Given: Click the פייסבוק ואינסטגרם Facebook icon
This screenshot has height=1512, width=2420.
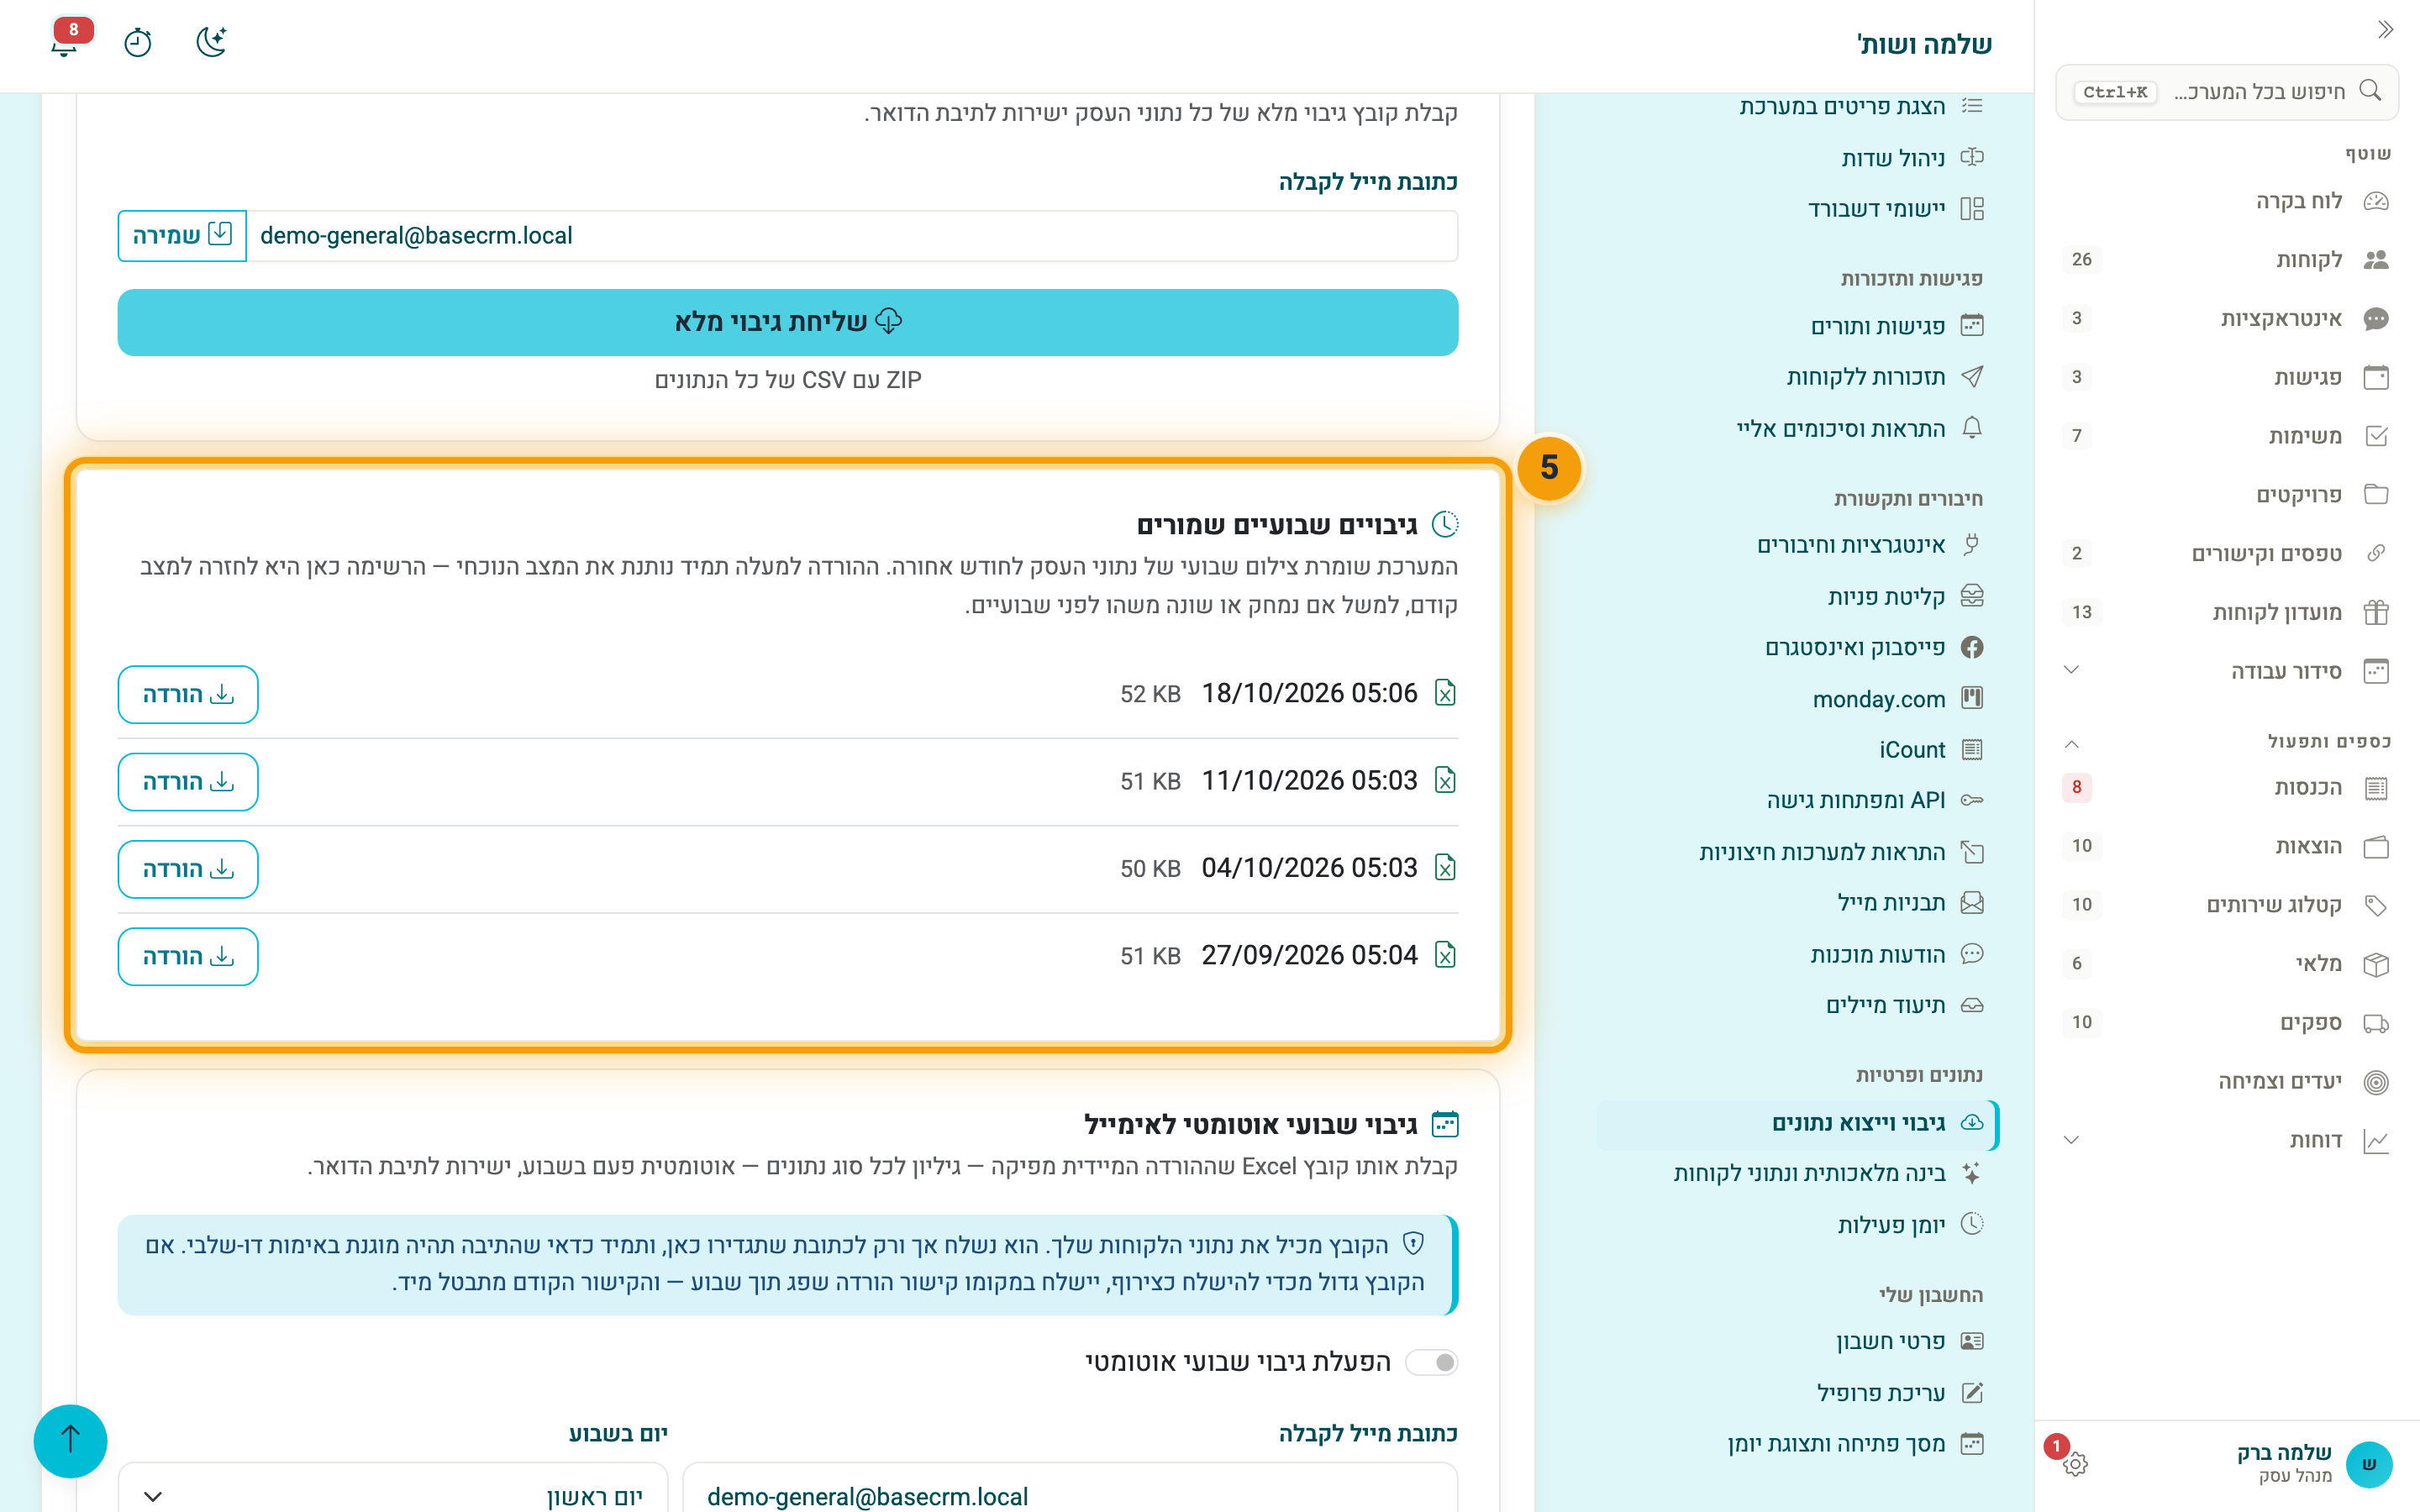Looking at the screenshot, I should [x=1972, y=648].
